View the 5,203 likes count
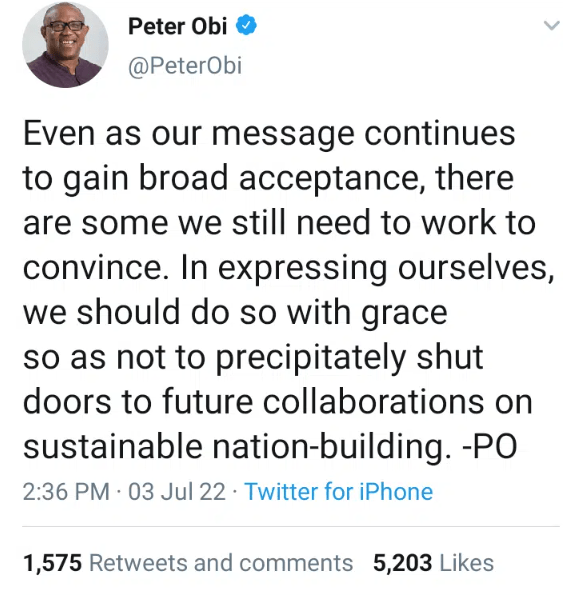 pos(403,563)
